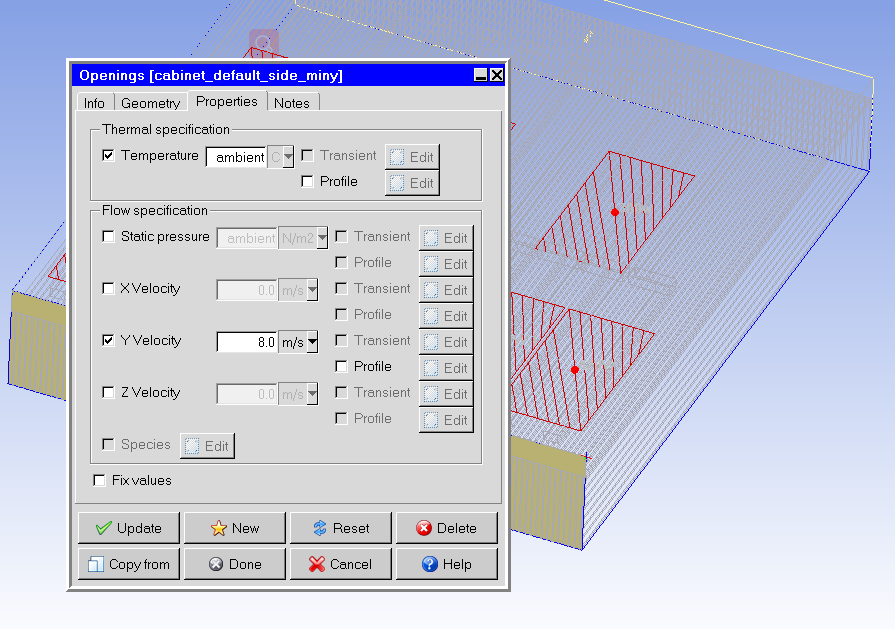This screenshot has height=629, width=895.
Task: Click Edit next to Y Velocity Transient
Action: tap(446, 342)
